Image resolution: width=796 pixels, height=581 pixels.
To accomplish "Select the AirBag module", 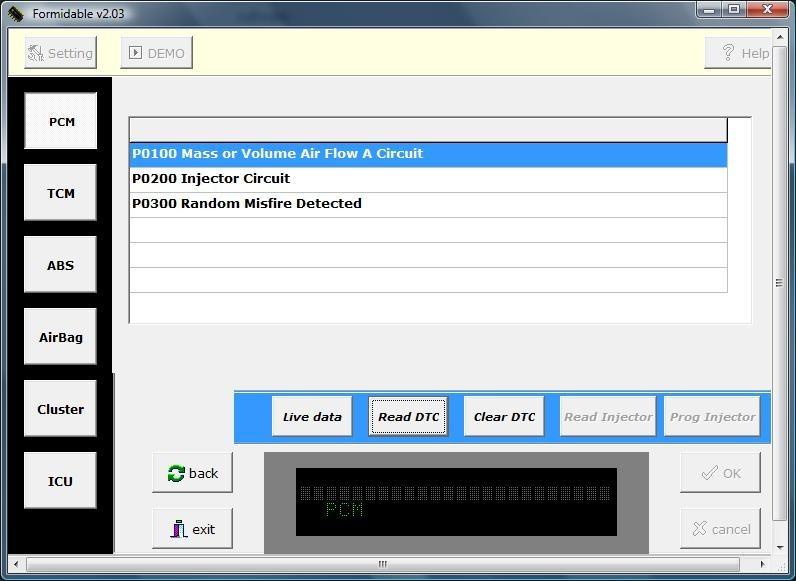I will [x=61, y=337].
